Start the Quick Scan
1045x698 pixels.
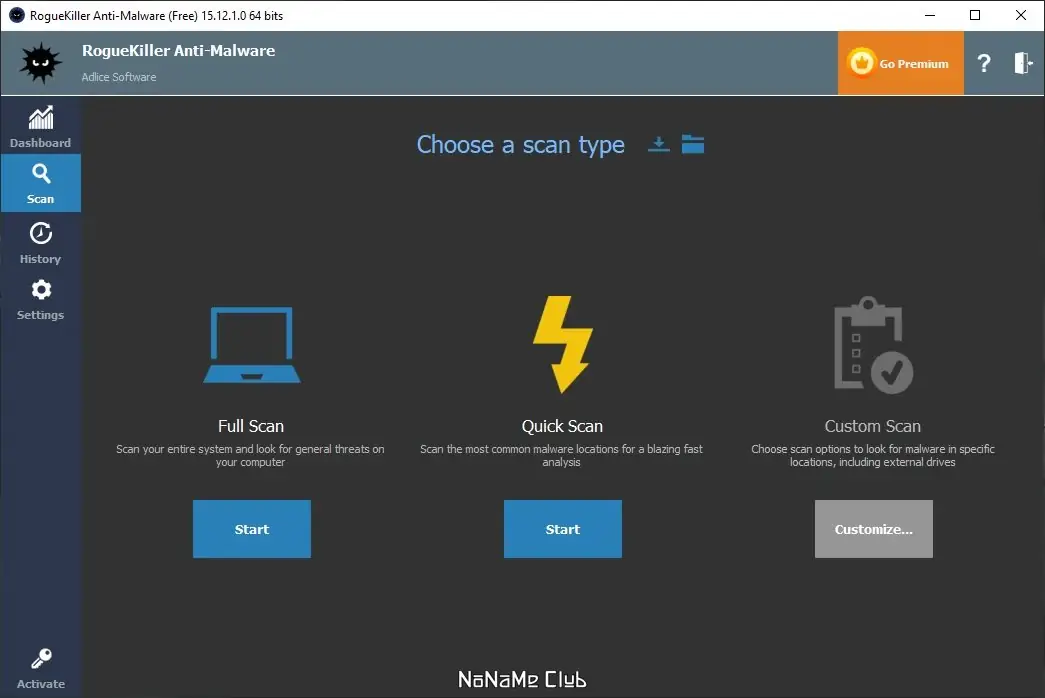562,529
